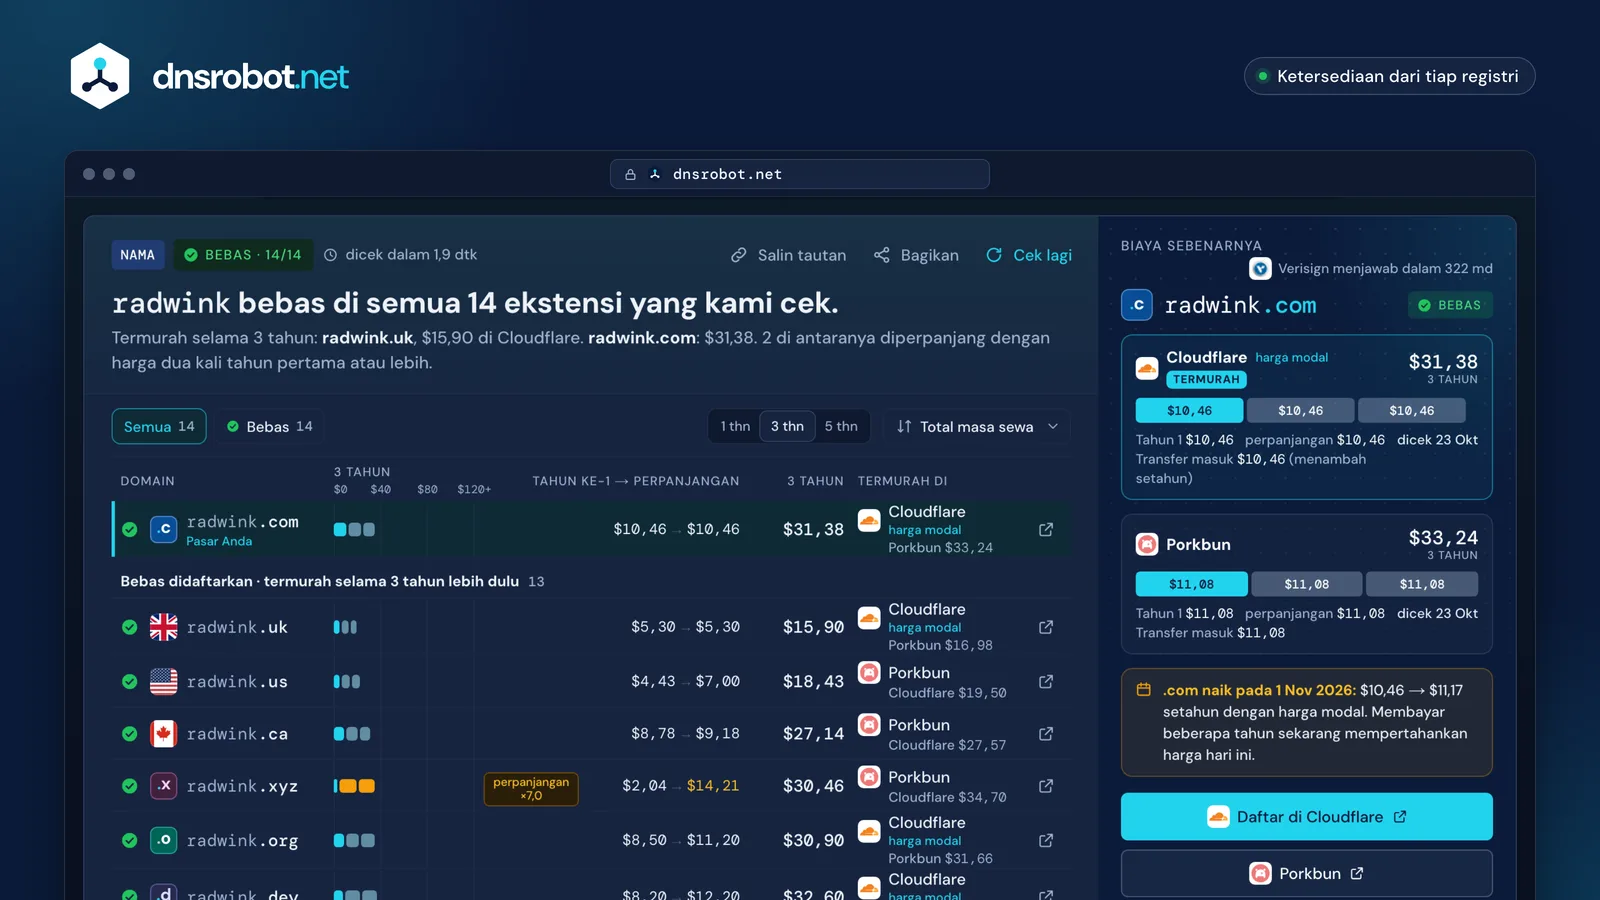Click the $33,24 Porkbun three-year price

point(1443,538)
